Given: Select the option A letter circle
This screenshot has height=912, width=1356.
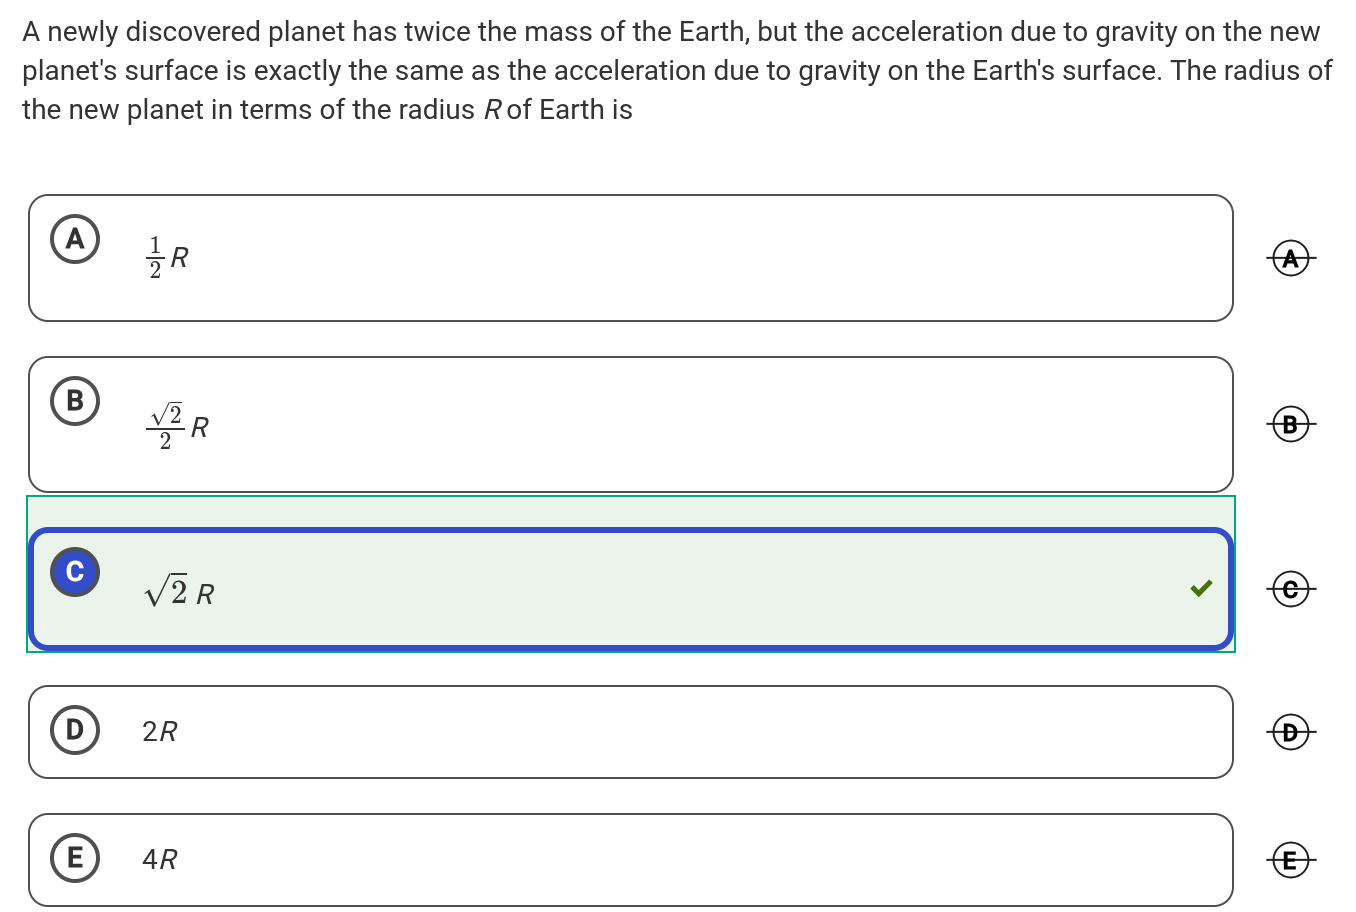Looking at the screenshot, I should click(x=75, y=239).
